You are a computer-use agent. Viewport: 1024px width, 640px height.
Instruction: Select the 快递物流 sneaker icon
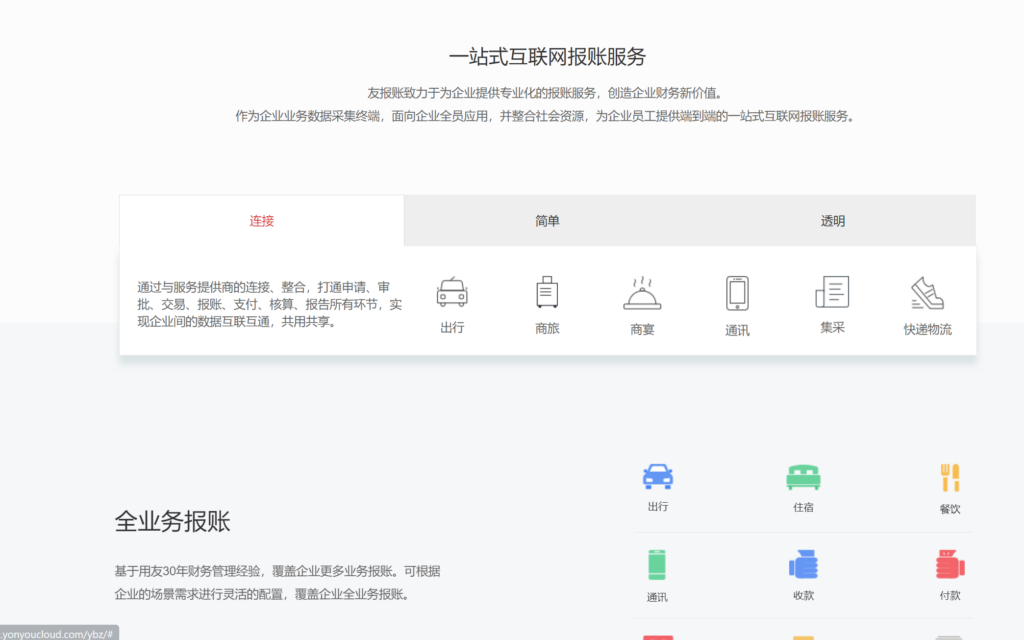click(x=927, y=293)
